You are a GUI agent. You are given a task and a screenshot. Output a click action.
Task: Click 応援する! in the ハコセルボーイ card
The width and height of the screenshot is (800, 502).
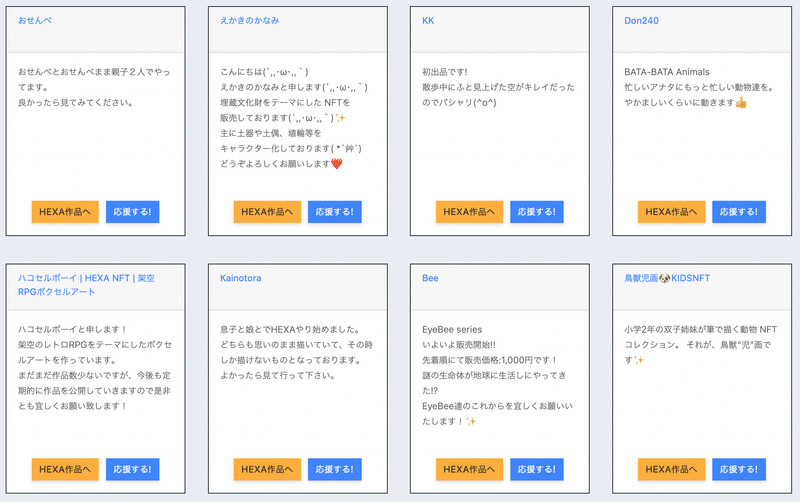click(x=133, y=469)
